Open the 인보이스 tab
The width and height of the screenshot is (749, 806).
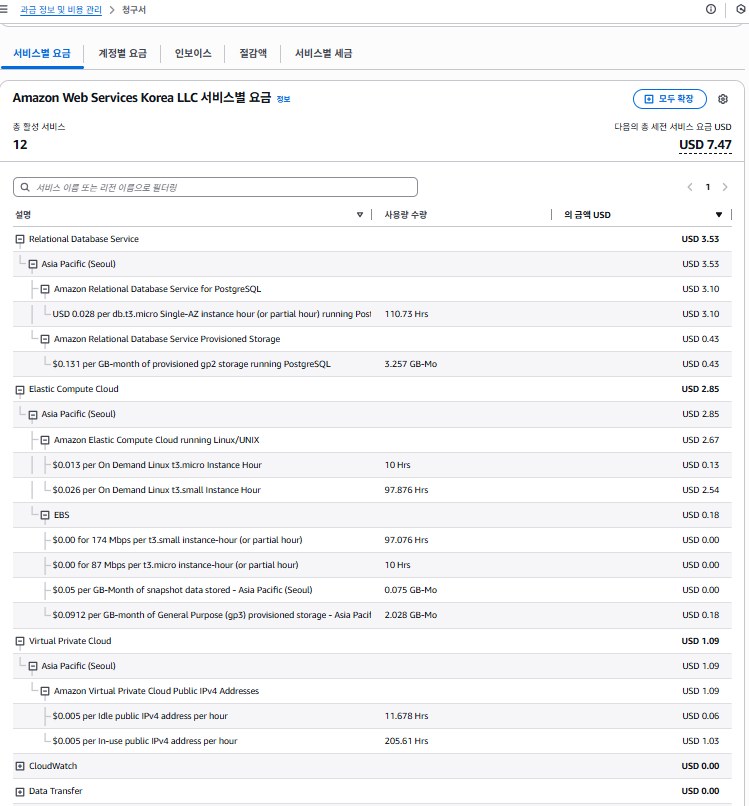coord(193,53)
